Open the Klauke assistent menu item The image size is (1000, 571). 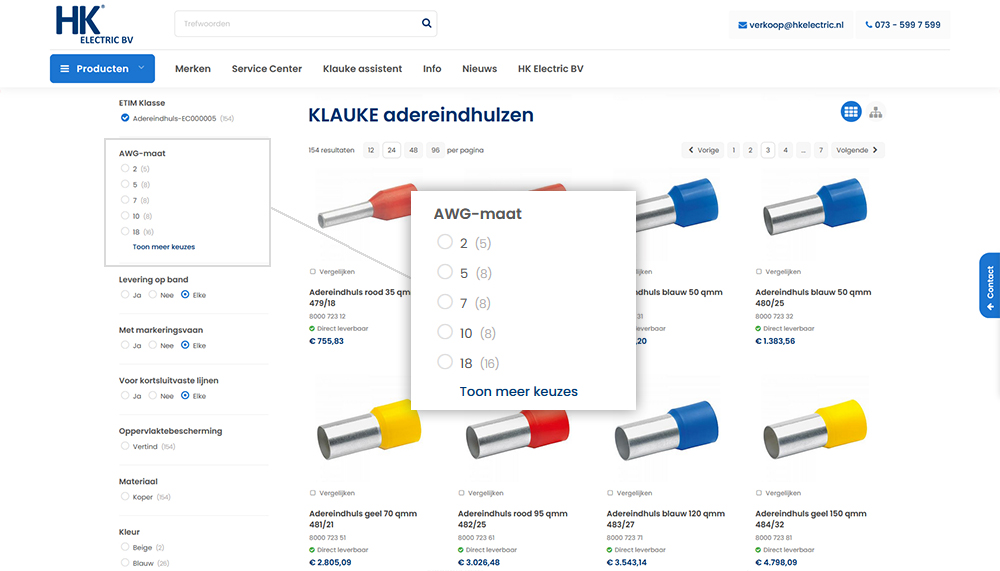[x=362, y=69]
